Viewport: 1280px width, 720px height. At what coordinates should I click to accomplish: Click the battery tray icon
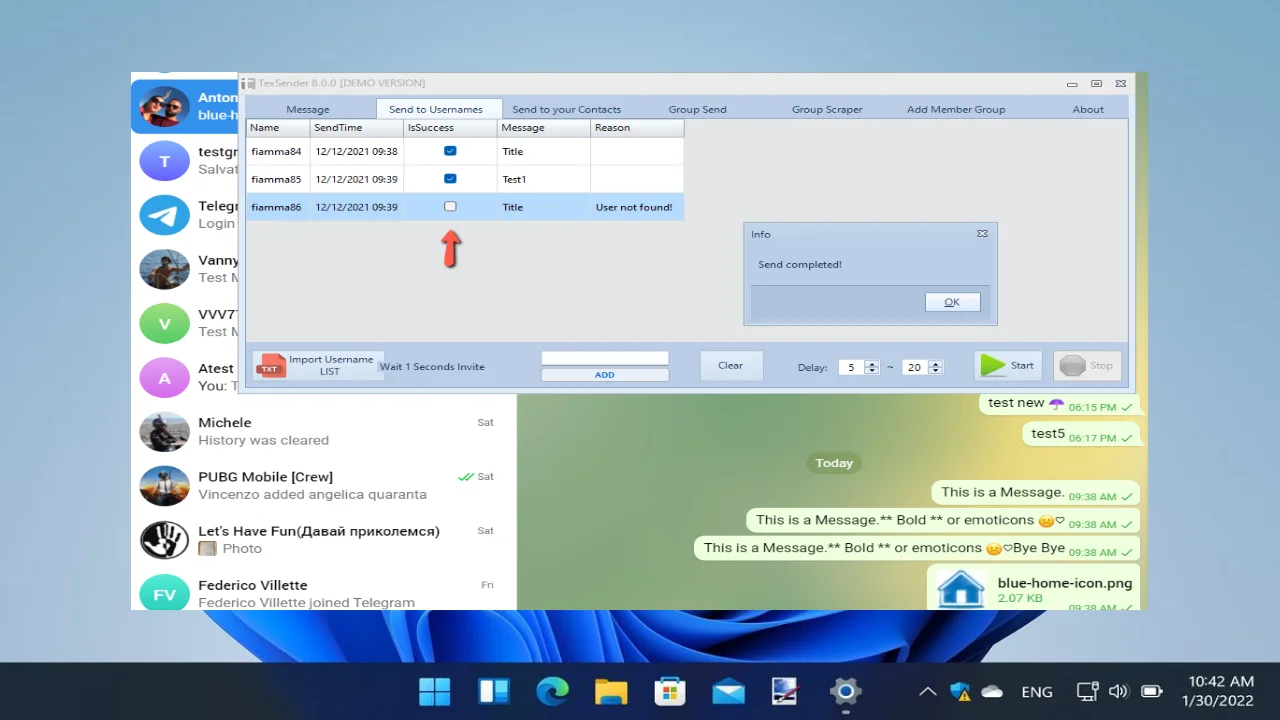point(1152,691)
